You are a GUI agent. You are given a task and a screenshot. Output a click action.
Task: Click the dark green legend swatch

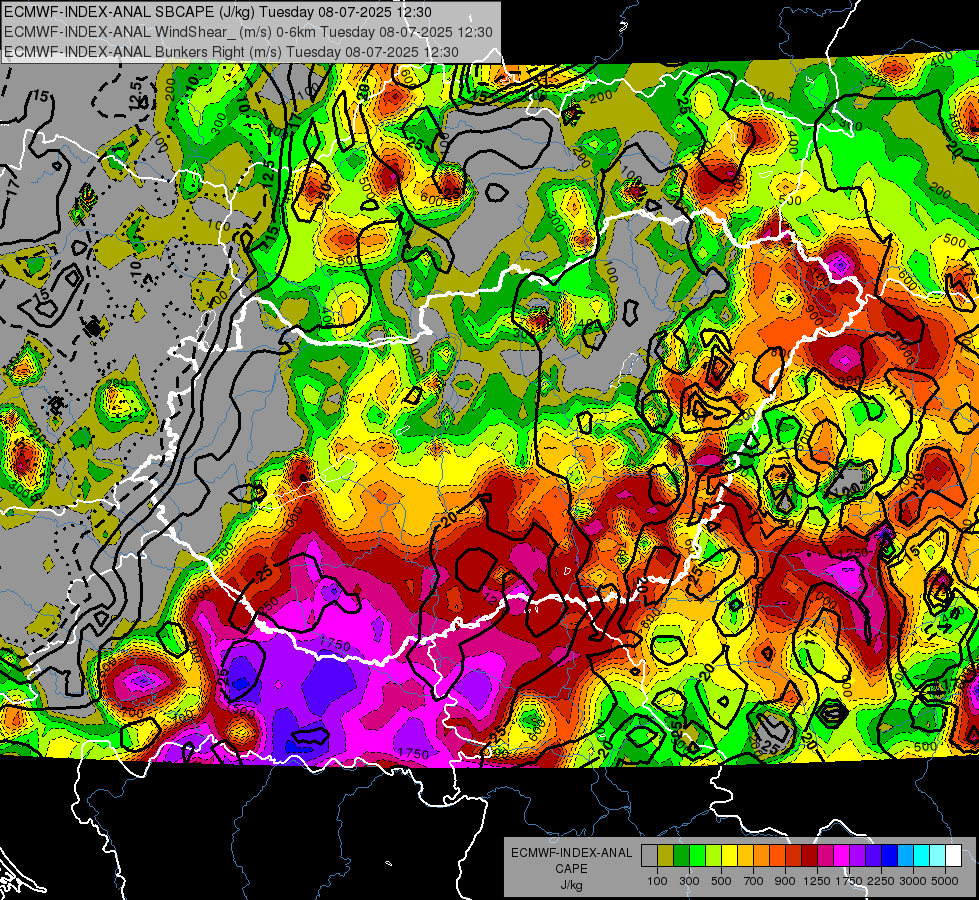point(681,856)
